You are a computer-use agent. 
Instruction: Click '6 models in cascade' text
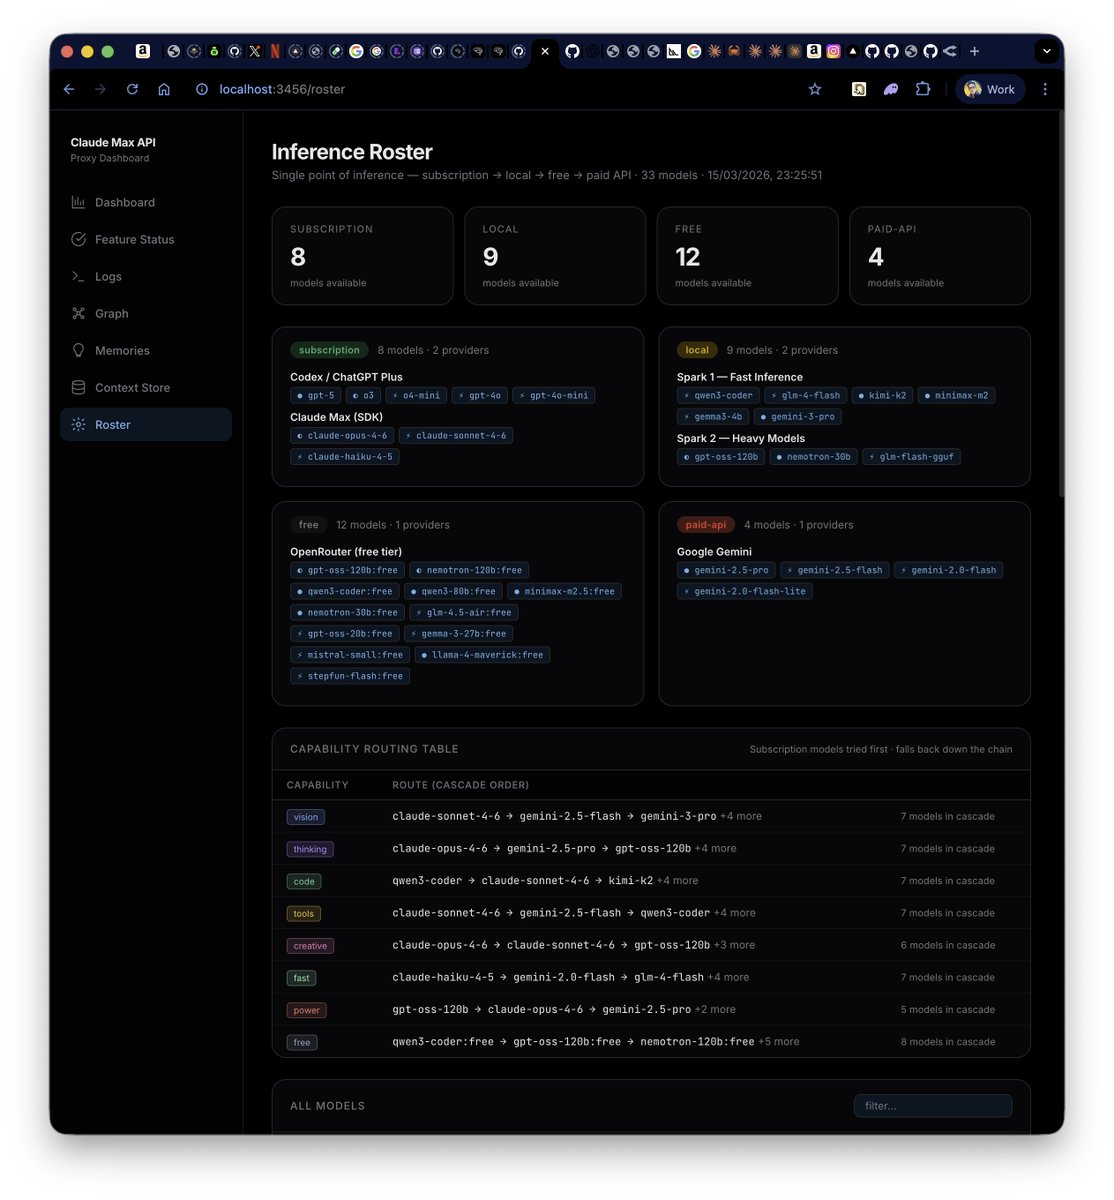[x=948, y=945]
